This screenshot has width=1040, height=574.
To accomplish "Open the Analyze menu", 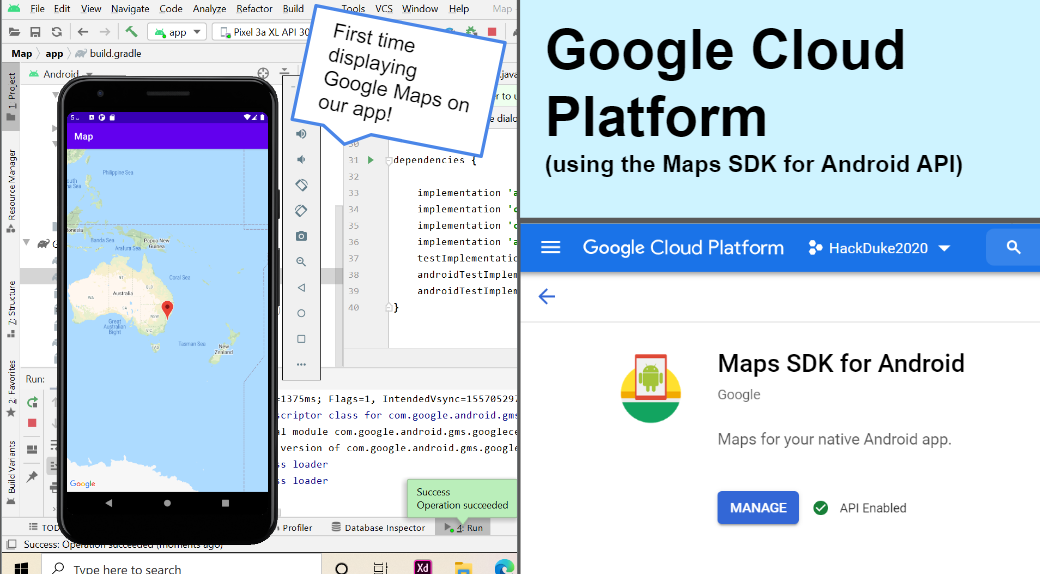I will tap(209, 9).
